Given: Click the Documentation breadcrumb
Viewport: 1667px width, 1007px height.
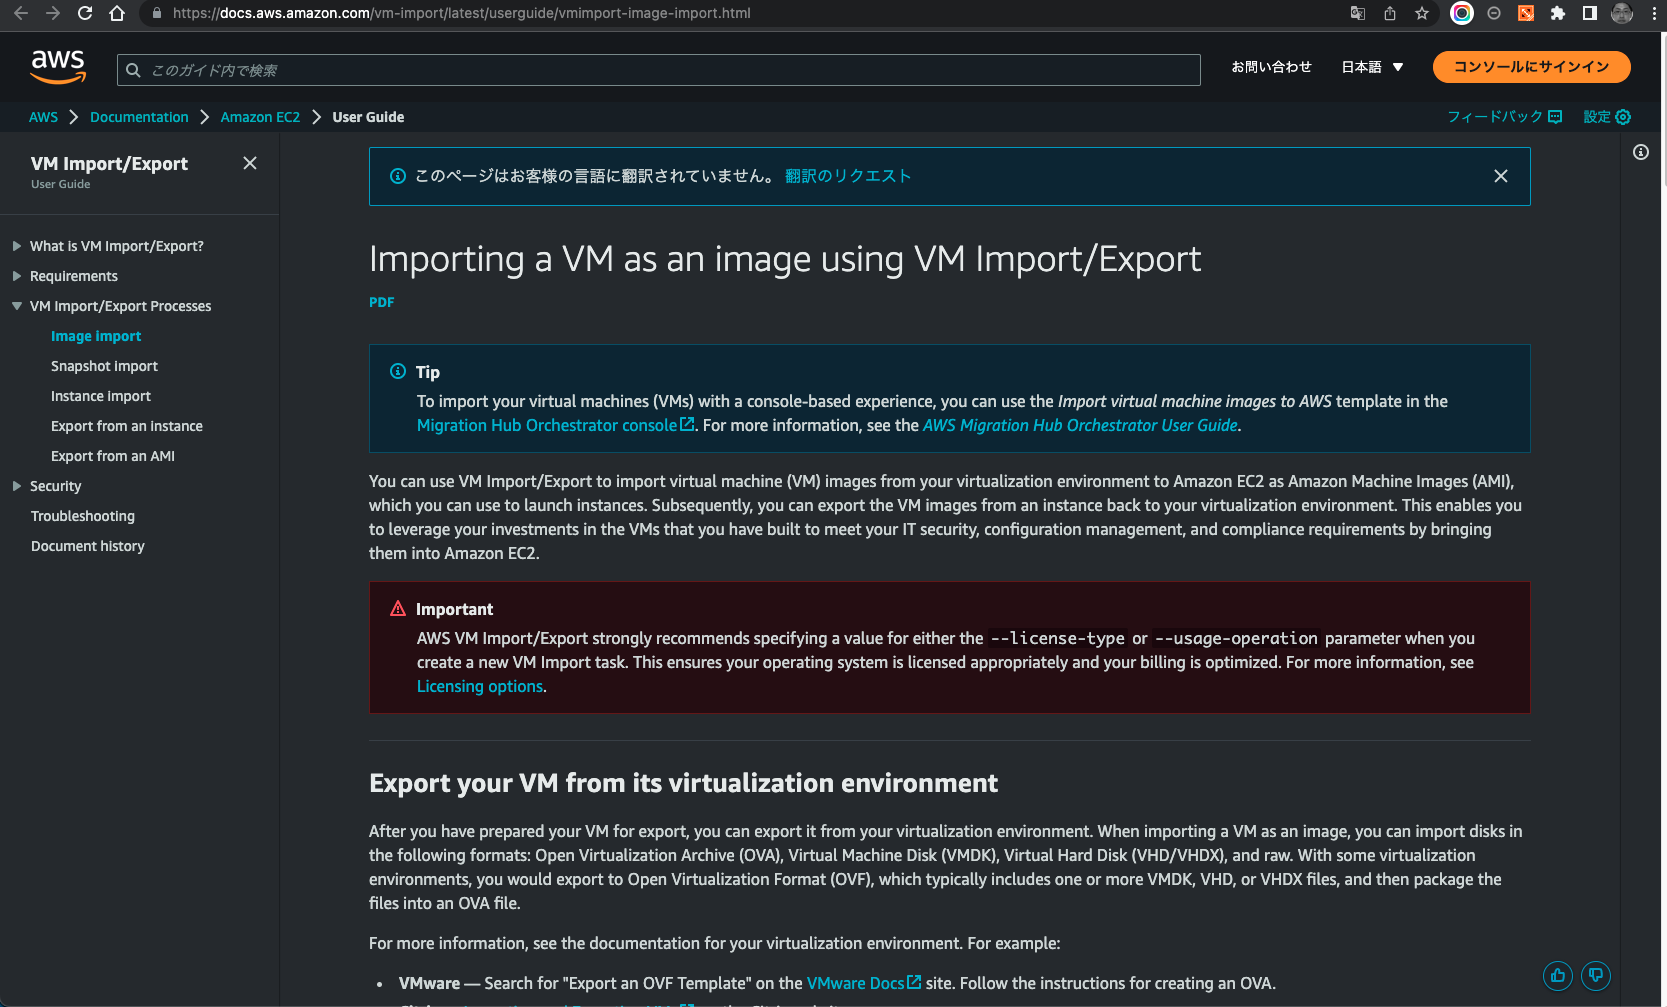Looking at the screenshot, I should [x=139, y=117].
